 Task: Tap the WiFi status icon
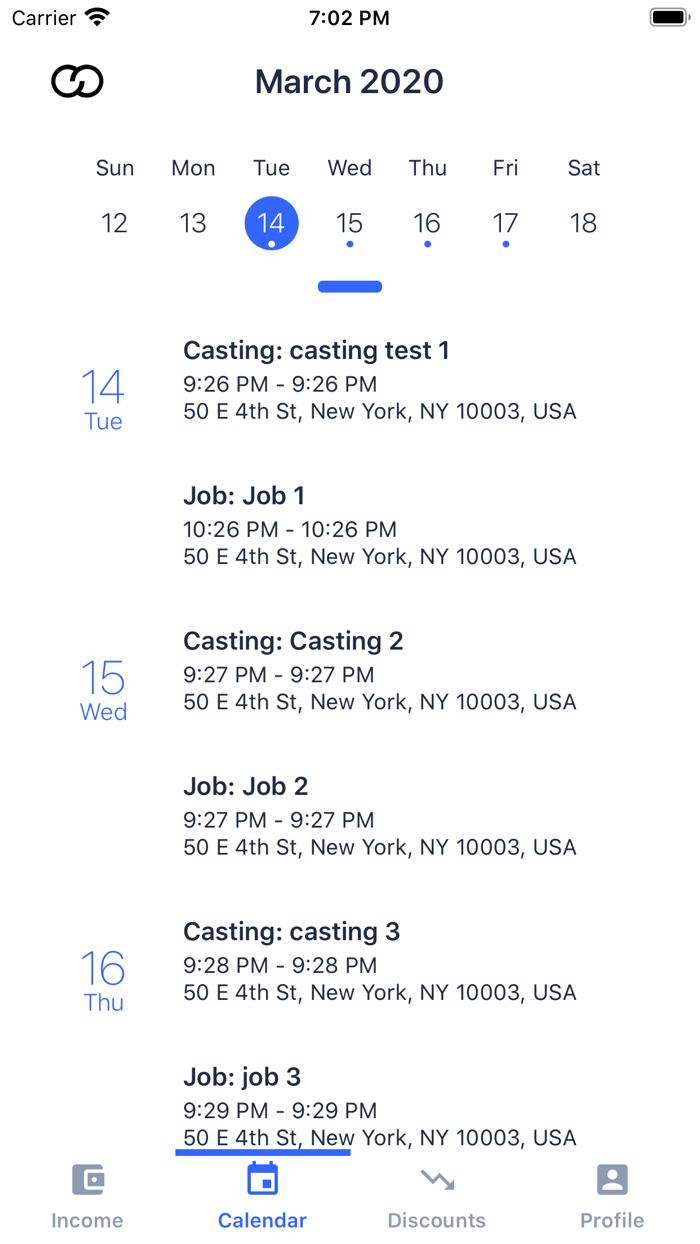tap(97, 17)
